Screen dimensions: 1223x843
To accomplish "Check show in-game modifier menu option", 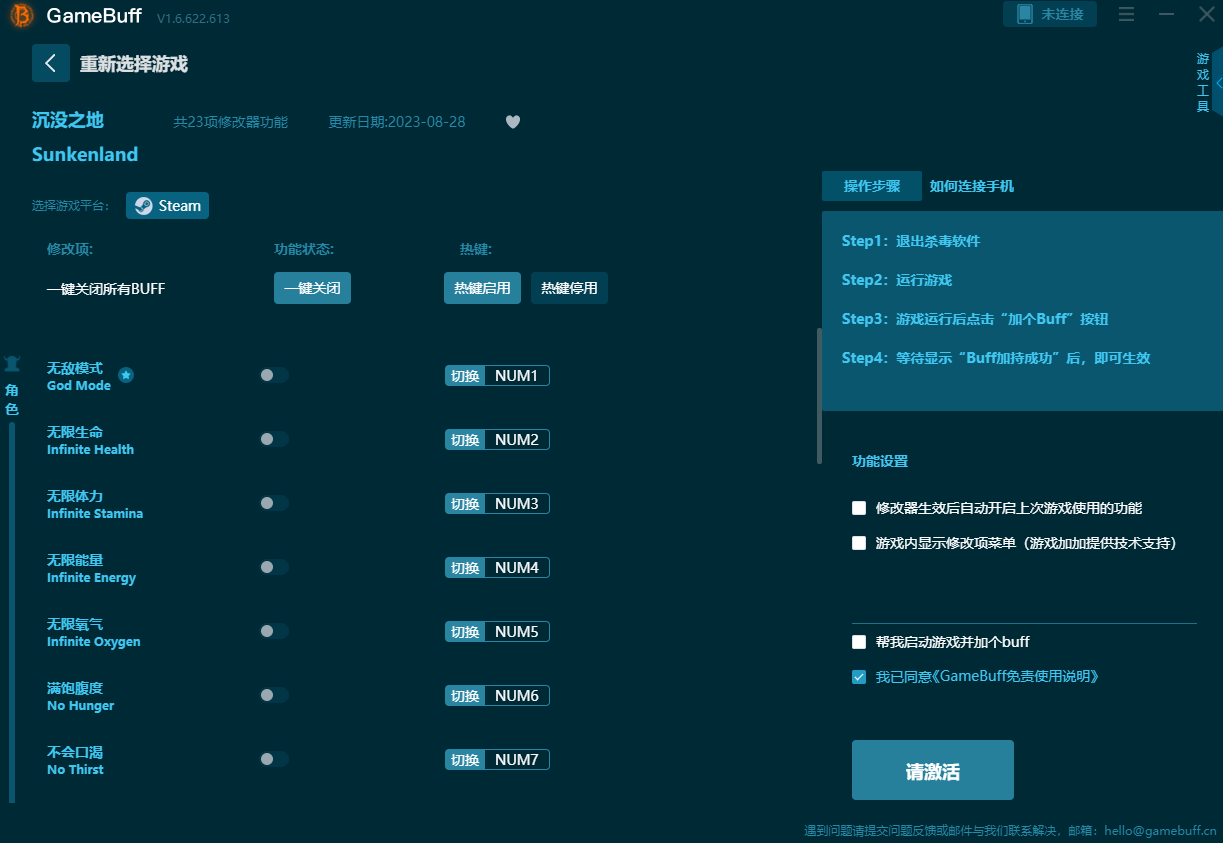I will click(x=859, y=543).
